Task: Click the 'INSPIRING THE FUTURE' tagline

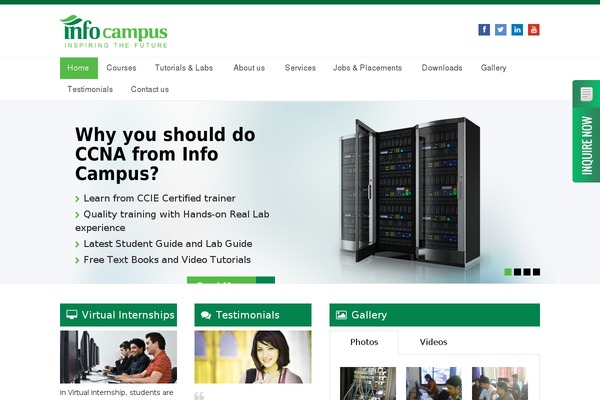Action: click(x=116, y=45)
